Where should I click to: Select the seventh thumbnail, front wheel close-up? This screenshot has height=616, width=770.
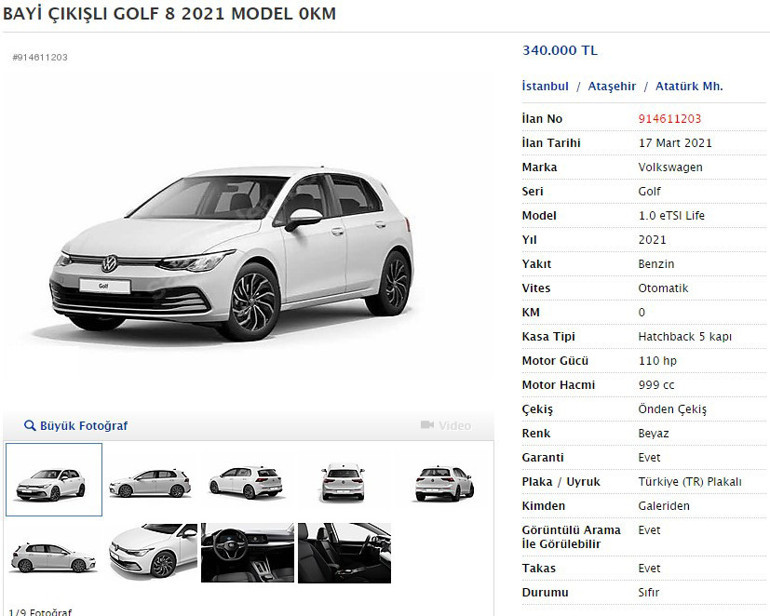pos(153,552)
